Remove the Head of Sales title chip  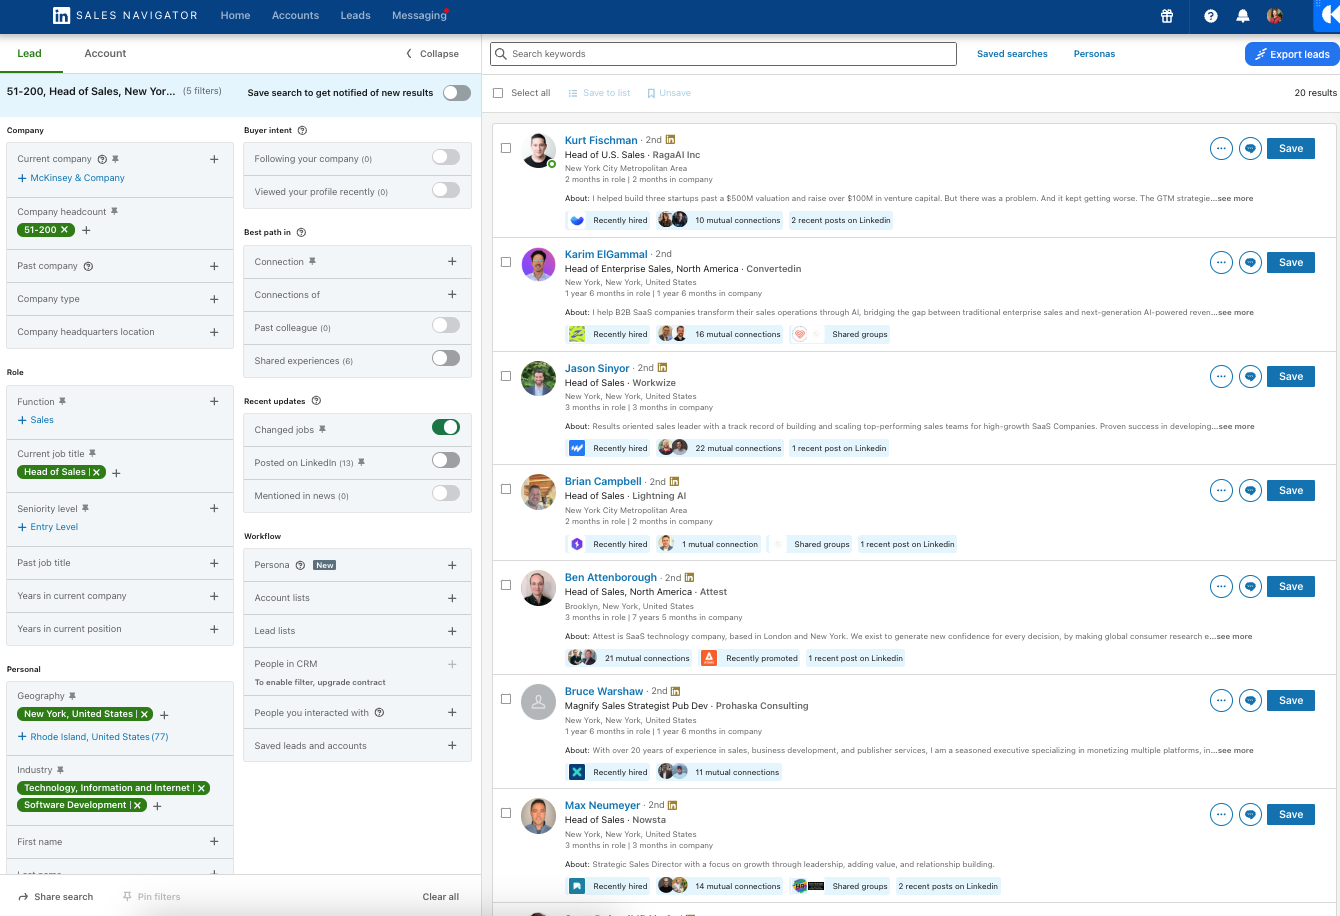(x=97, y=472)
